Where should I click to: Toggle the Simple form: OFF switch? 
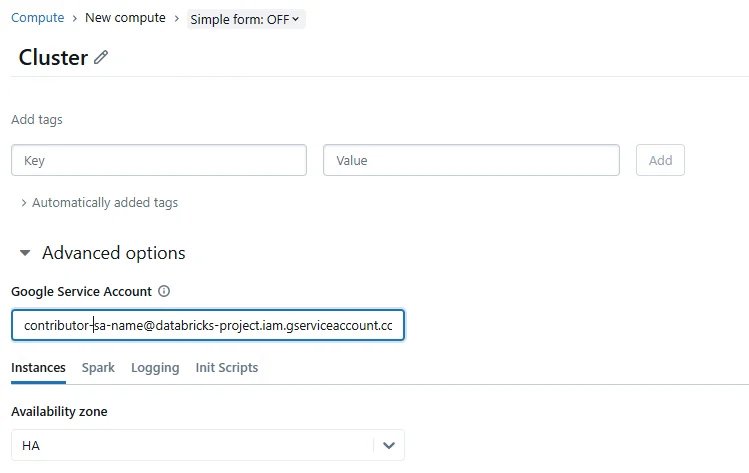(x=240, y=19)
